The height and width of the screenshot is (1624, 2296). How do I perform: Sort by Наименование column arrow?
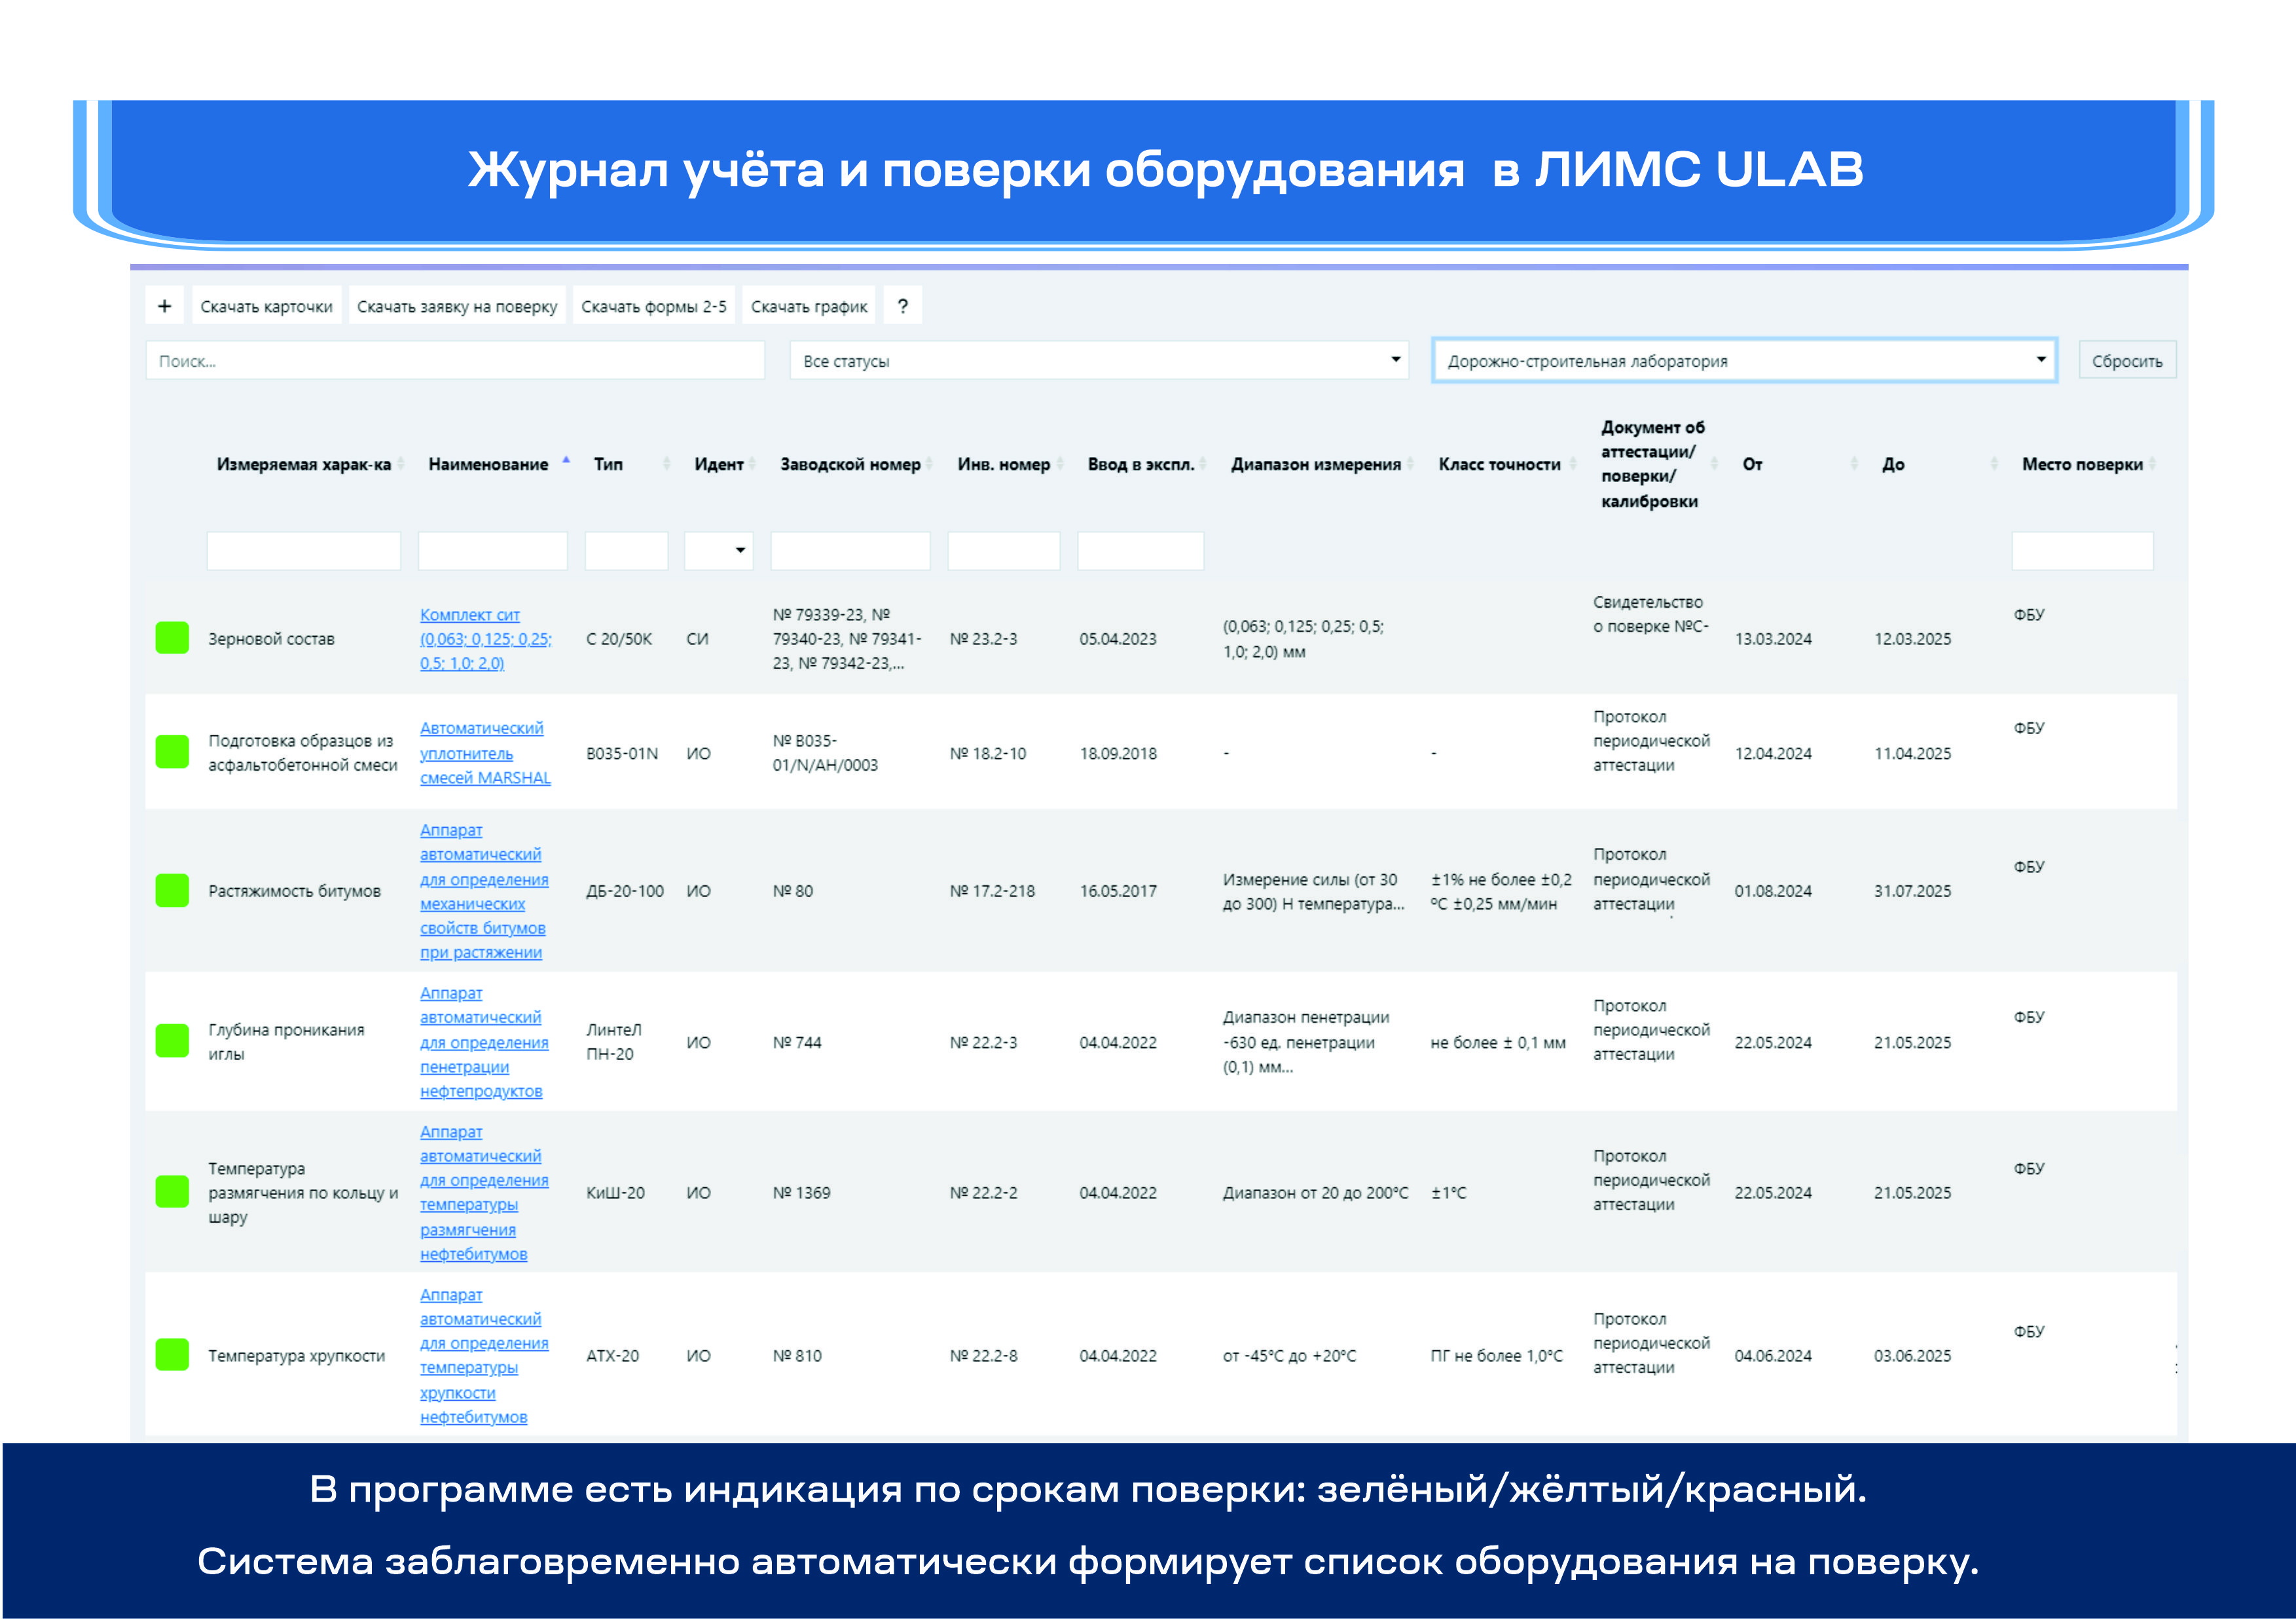click(x=566, y=461)
